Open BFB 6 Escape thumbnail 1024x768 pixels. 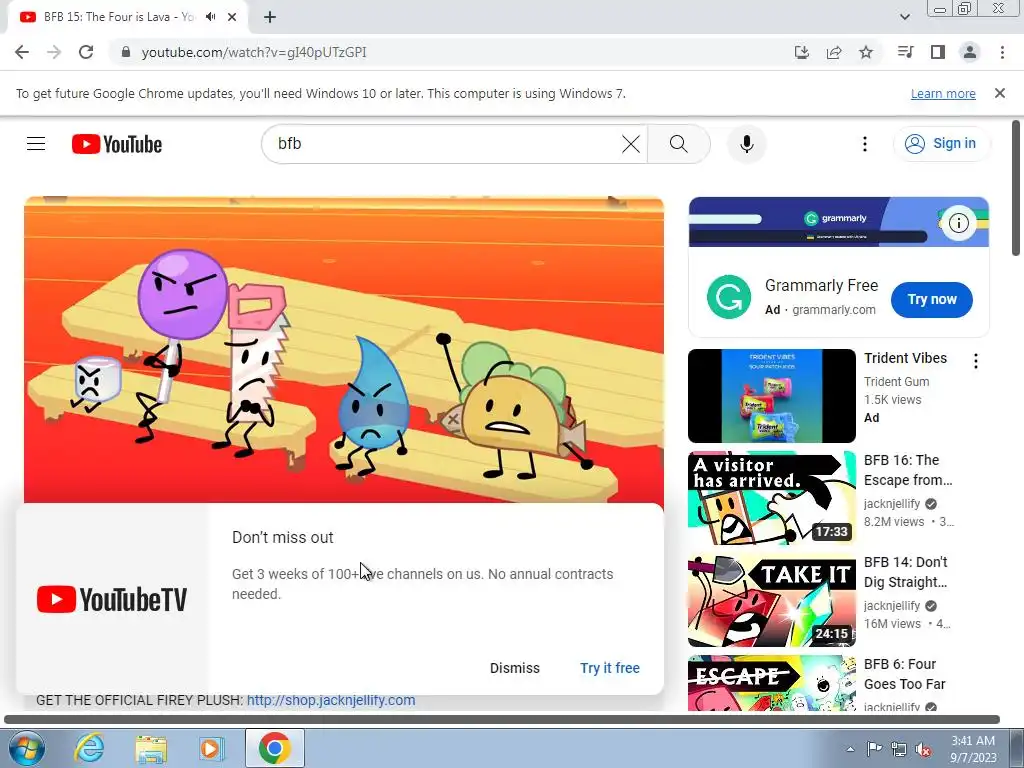(772, 683)
